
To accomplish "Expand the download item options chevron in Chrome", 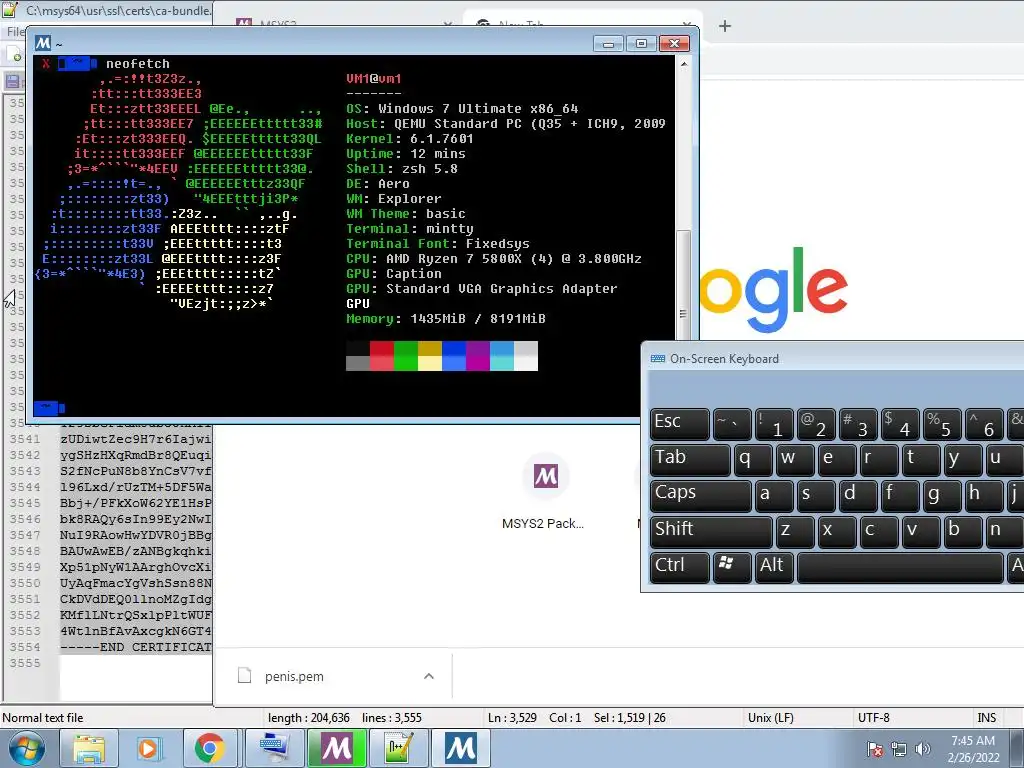I will click(x=428, y=676).
